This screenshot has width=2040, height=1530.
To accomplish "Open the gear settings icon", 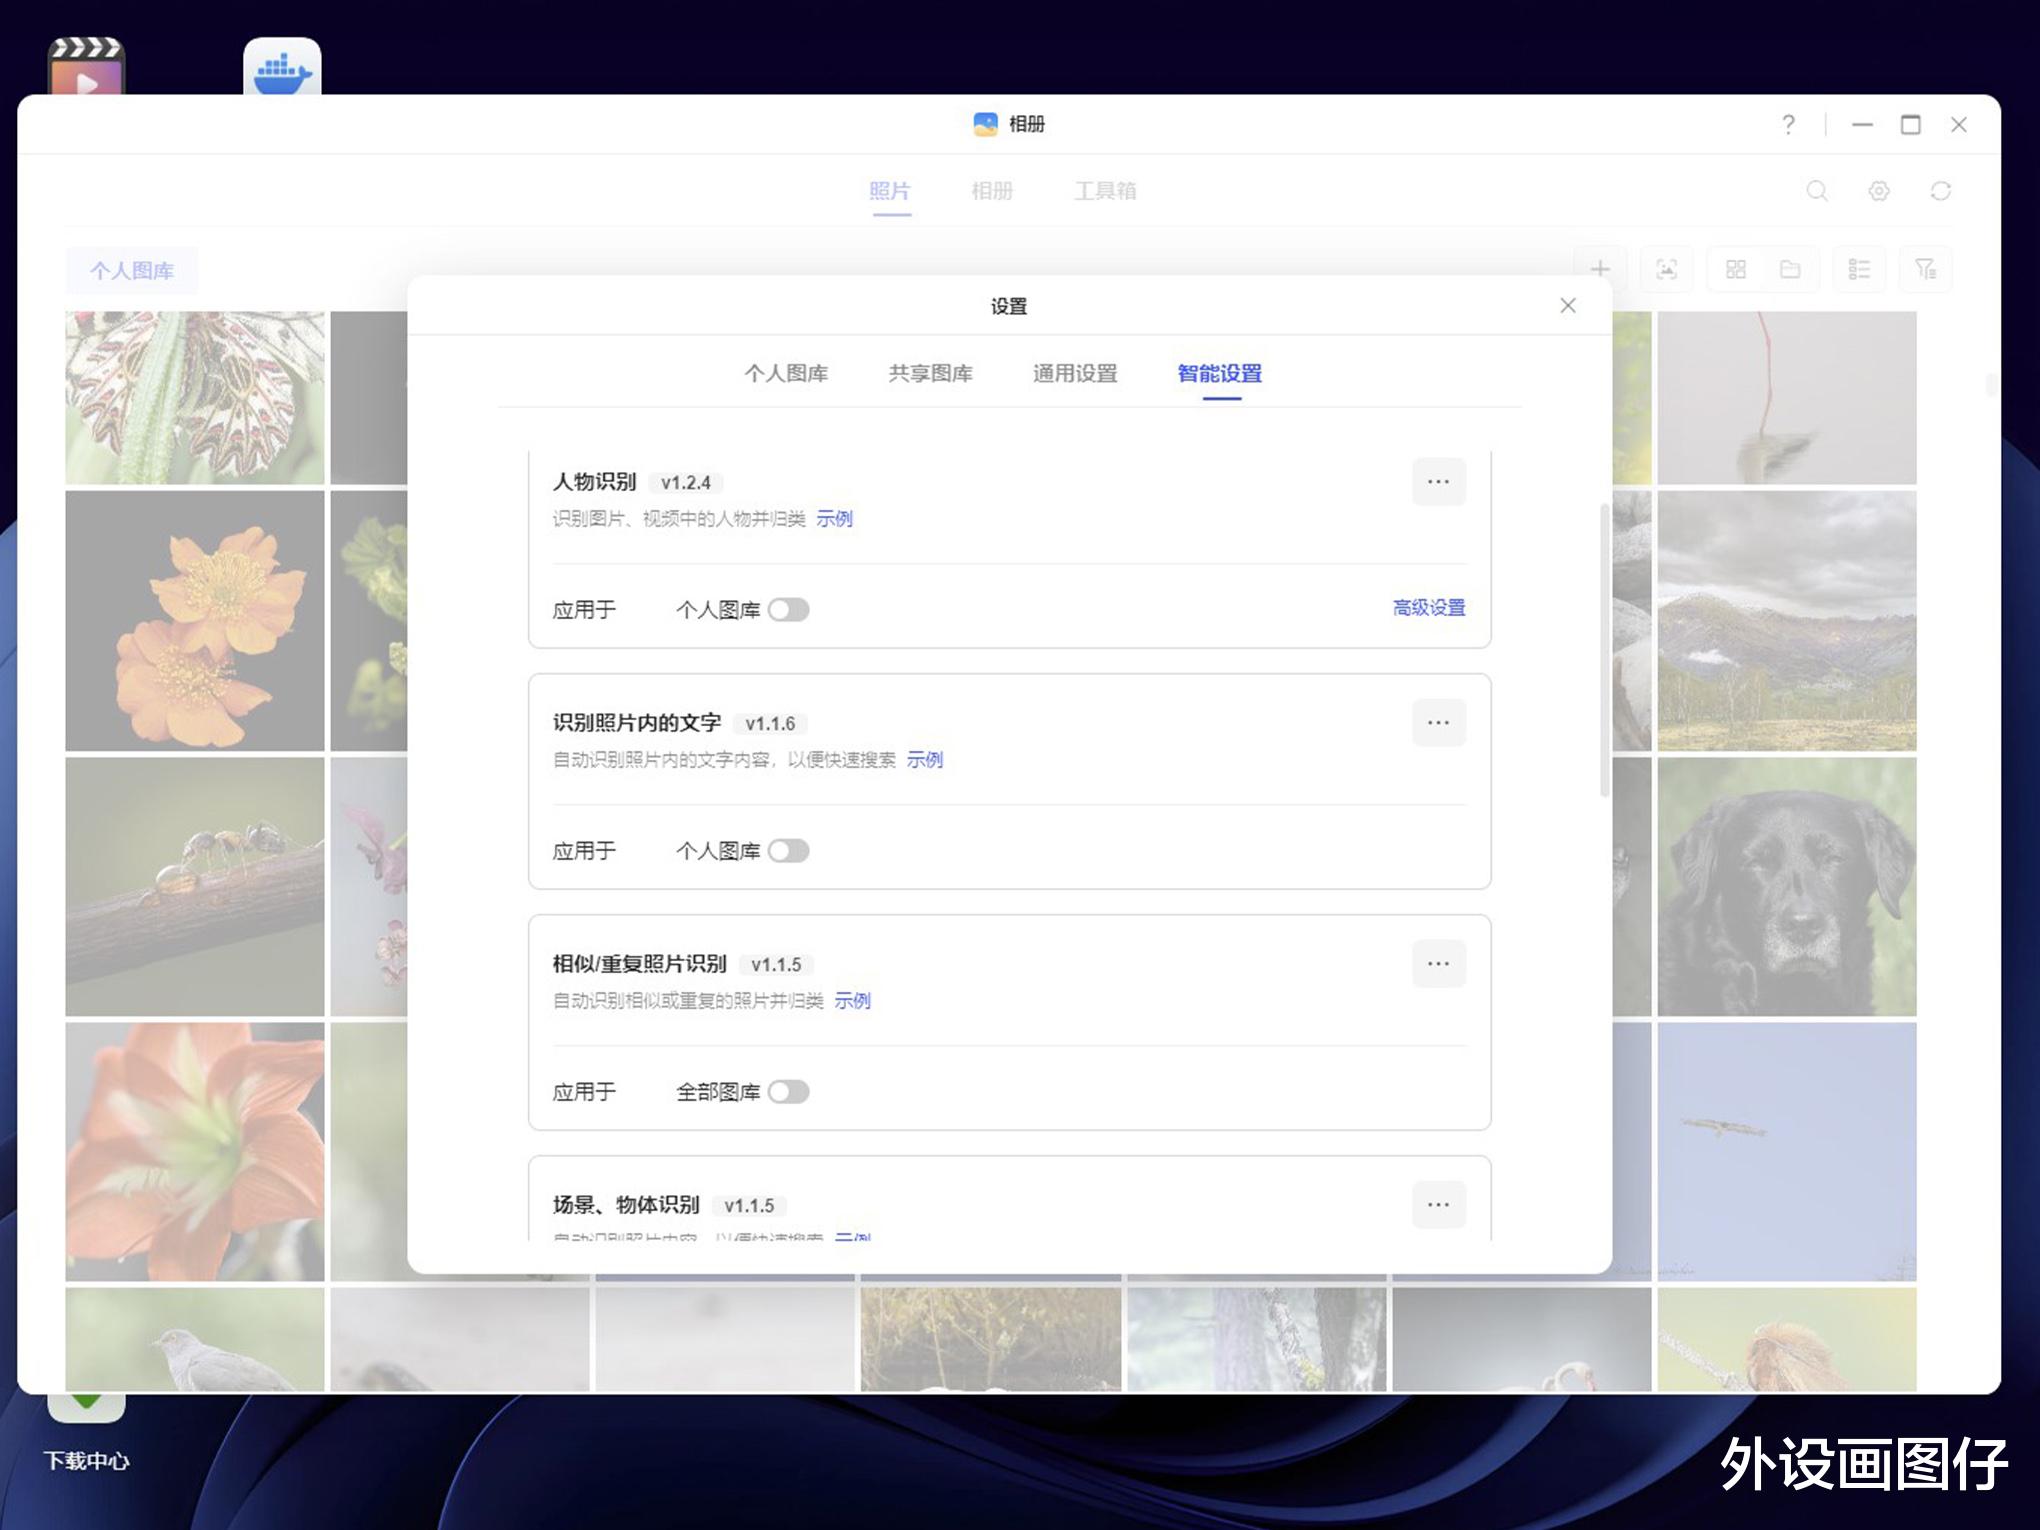I will click(x=1879, y=191).
